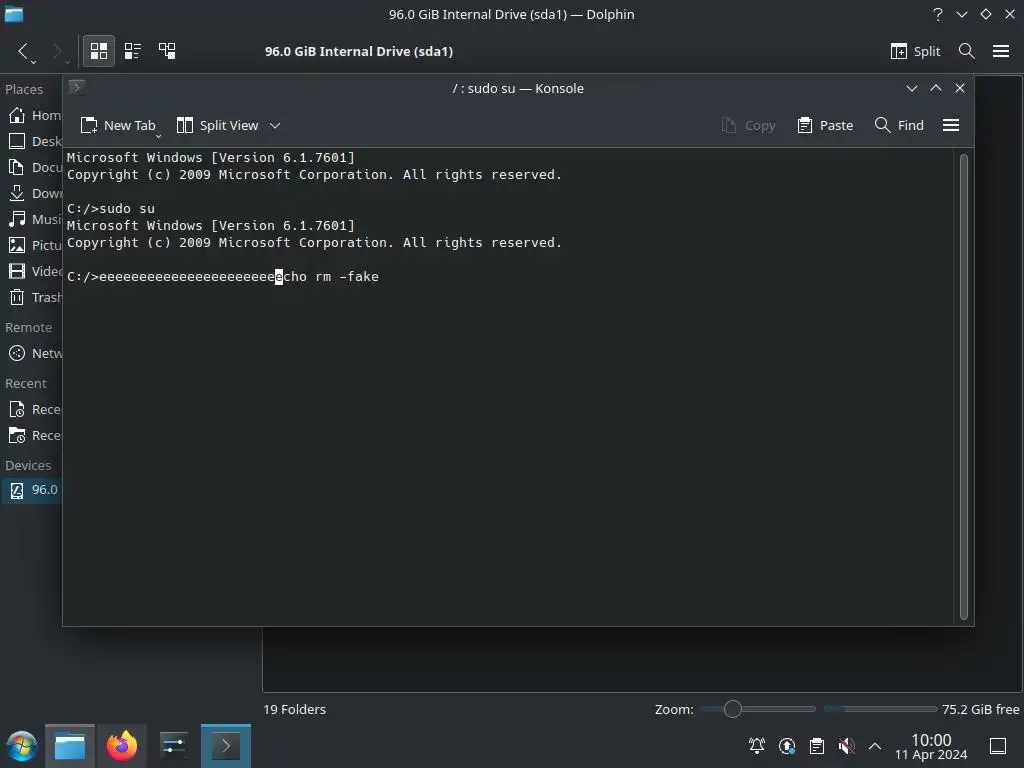
Task: Switch Dolphin to Details tree view mode
Action: click(x=167, y=51)
